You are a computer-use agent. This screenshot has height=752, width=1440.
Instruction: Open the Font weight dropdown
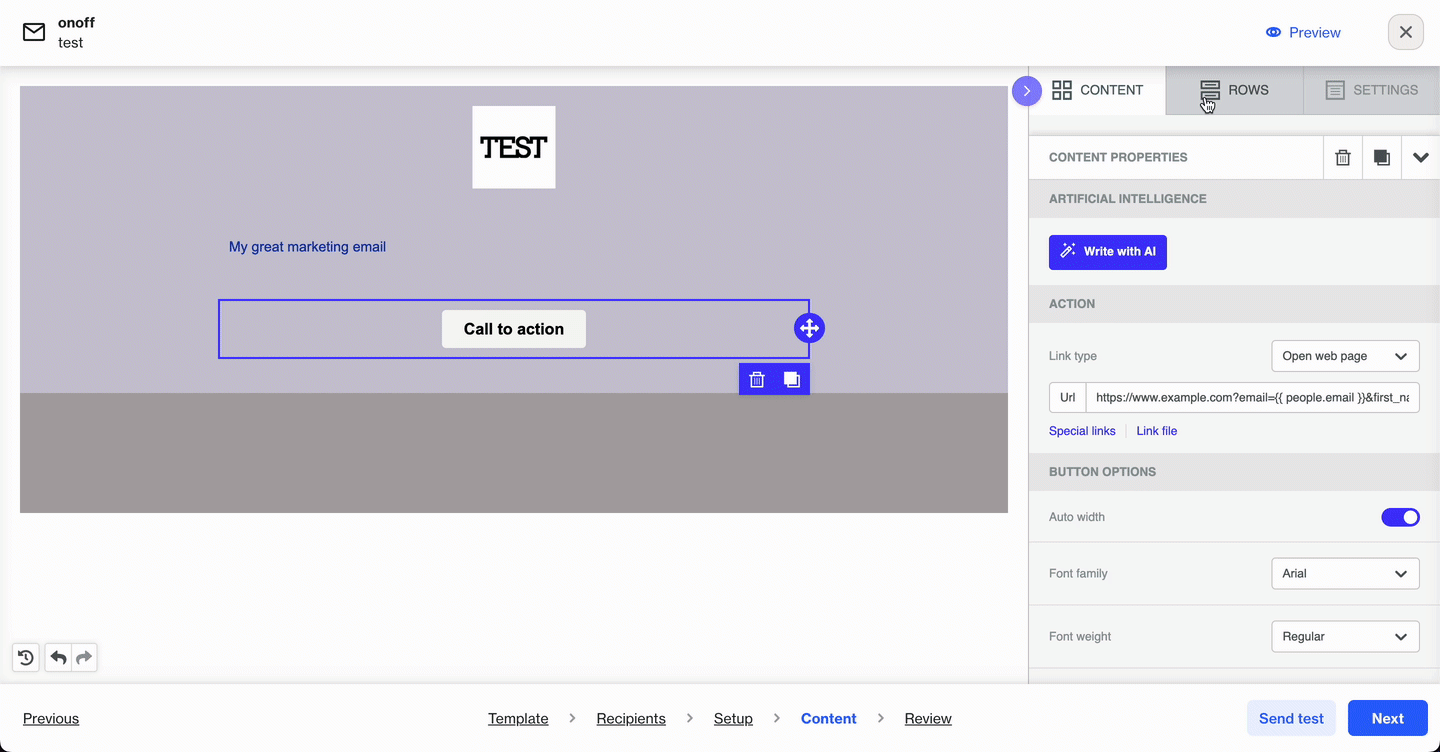[x=1345, y=636]
